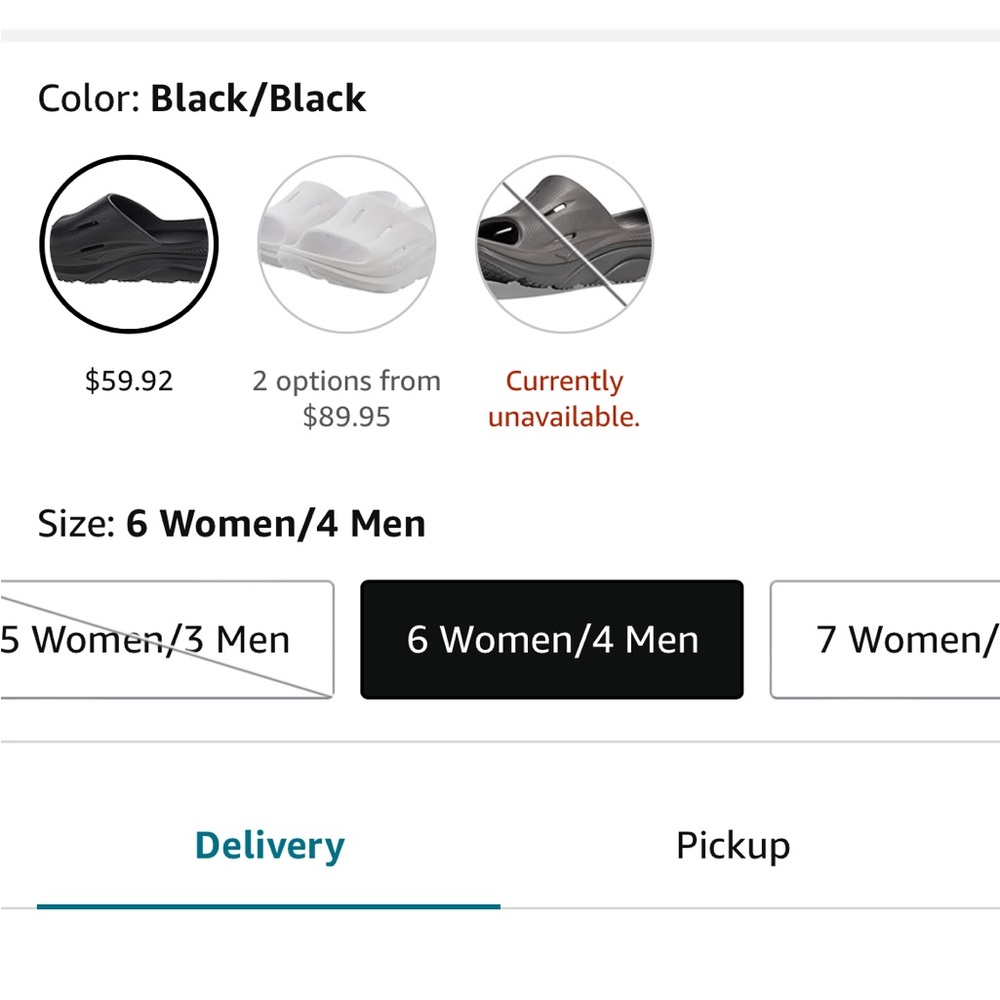Click the $59.92 price under black swatch
Viewport: 1000px width, 1000px height.
129,381
